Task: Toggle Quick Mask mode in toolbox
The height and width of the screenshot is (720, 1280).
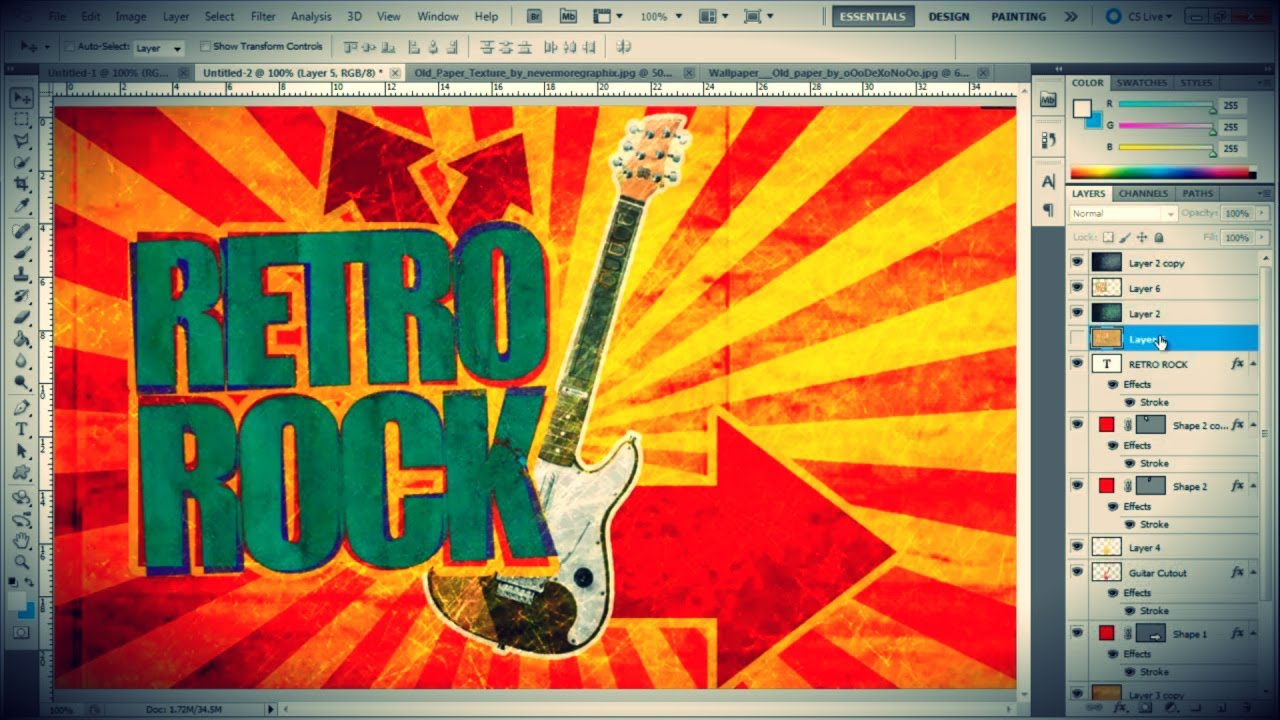Action: 21,633
